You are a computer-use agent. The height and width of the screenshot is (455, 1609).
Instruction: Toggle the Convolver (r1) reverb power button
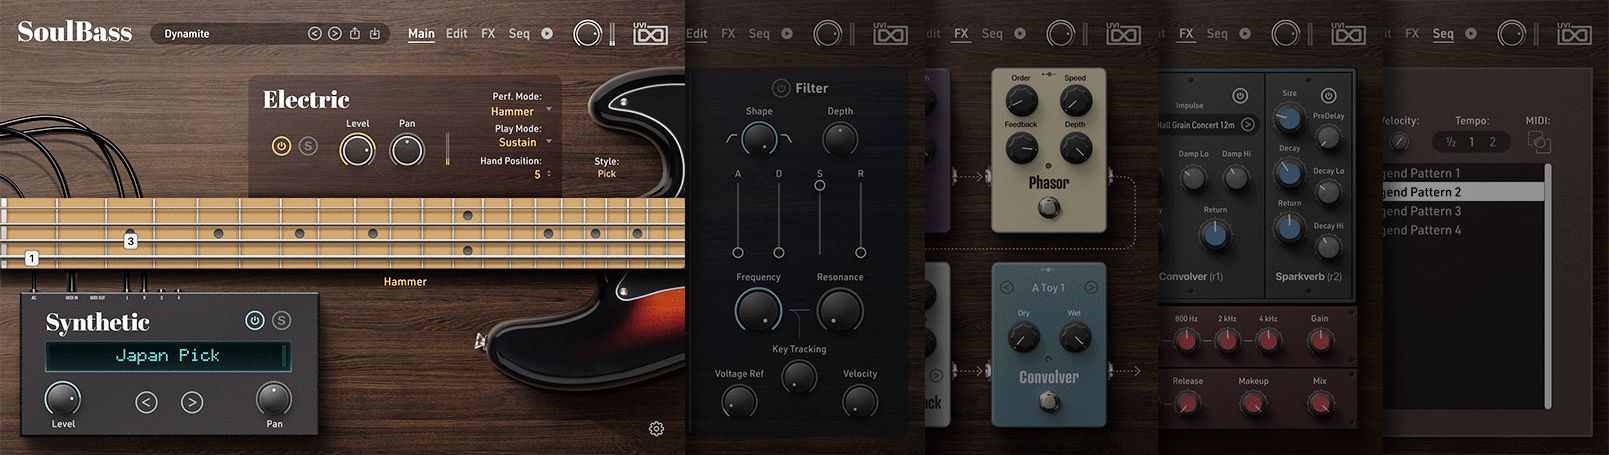coord(1240,96)
